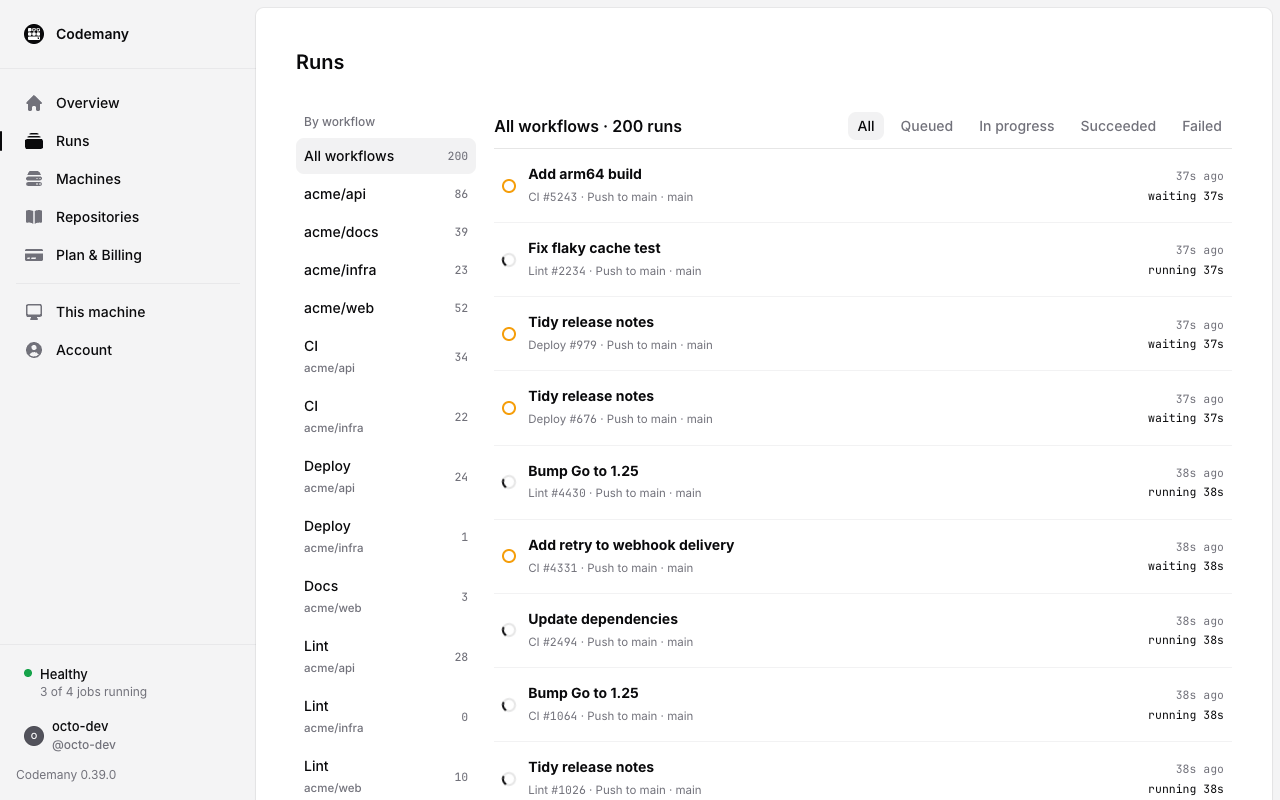Select All workflows filter
The height and width of the screenshot is (800, 1280).
(386, 156)
